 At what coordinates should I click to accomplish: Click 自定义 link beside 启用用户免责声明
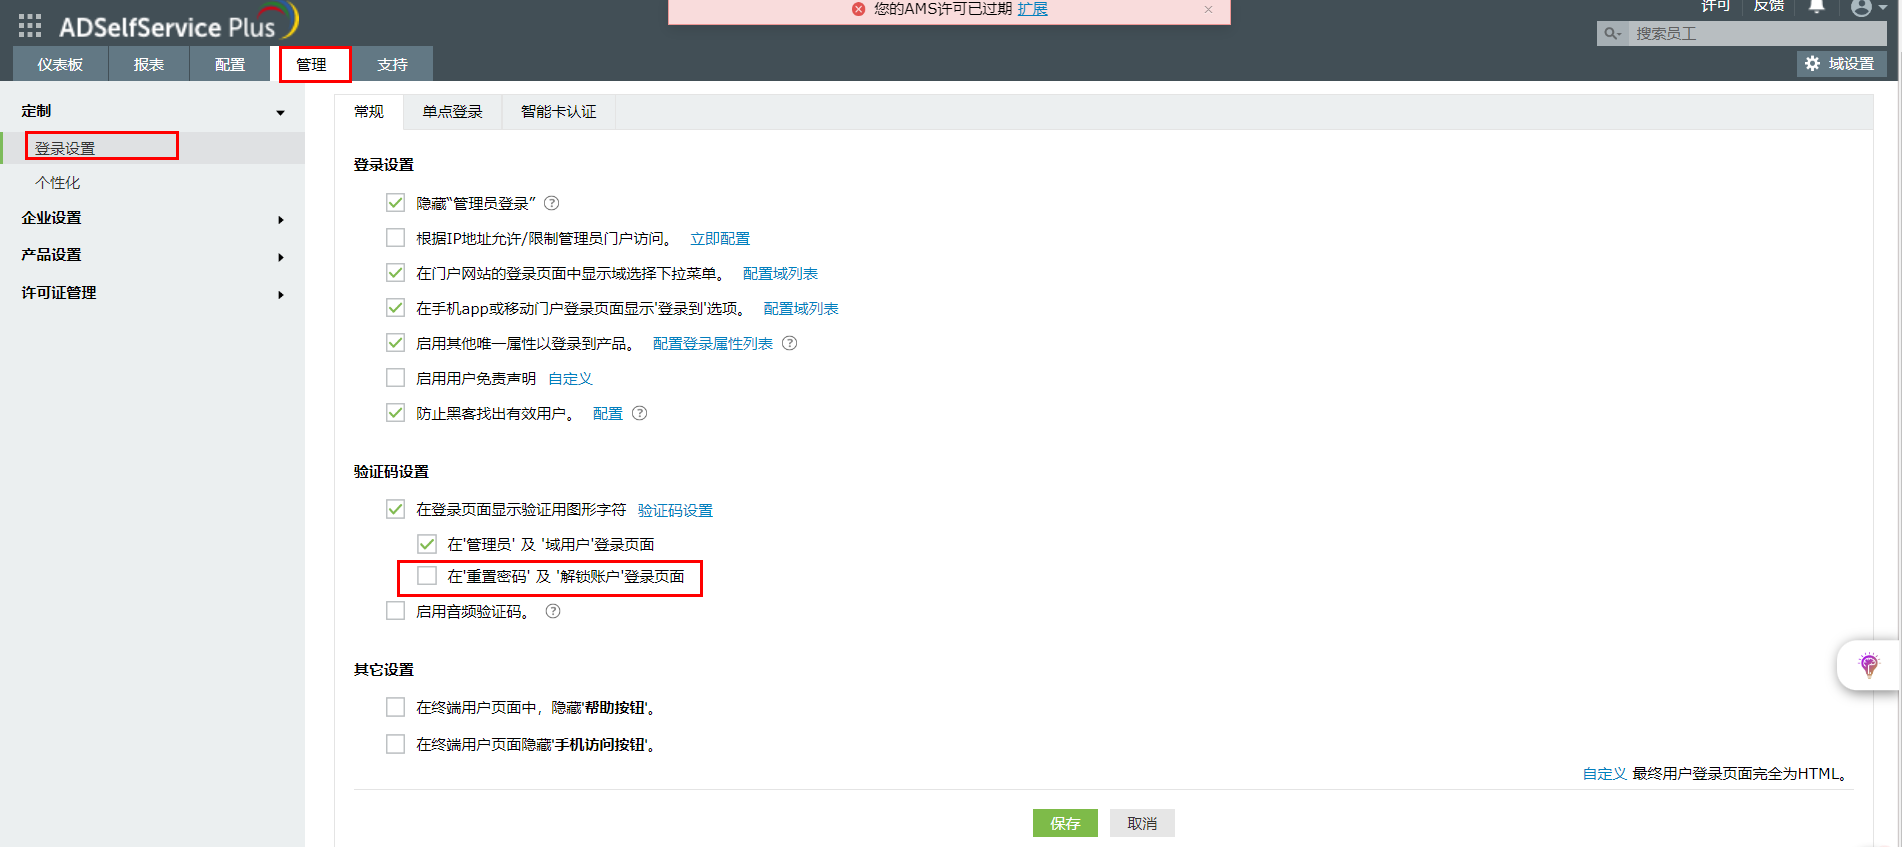tap(570, 378)
